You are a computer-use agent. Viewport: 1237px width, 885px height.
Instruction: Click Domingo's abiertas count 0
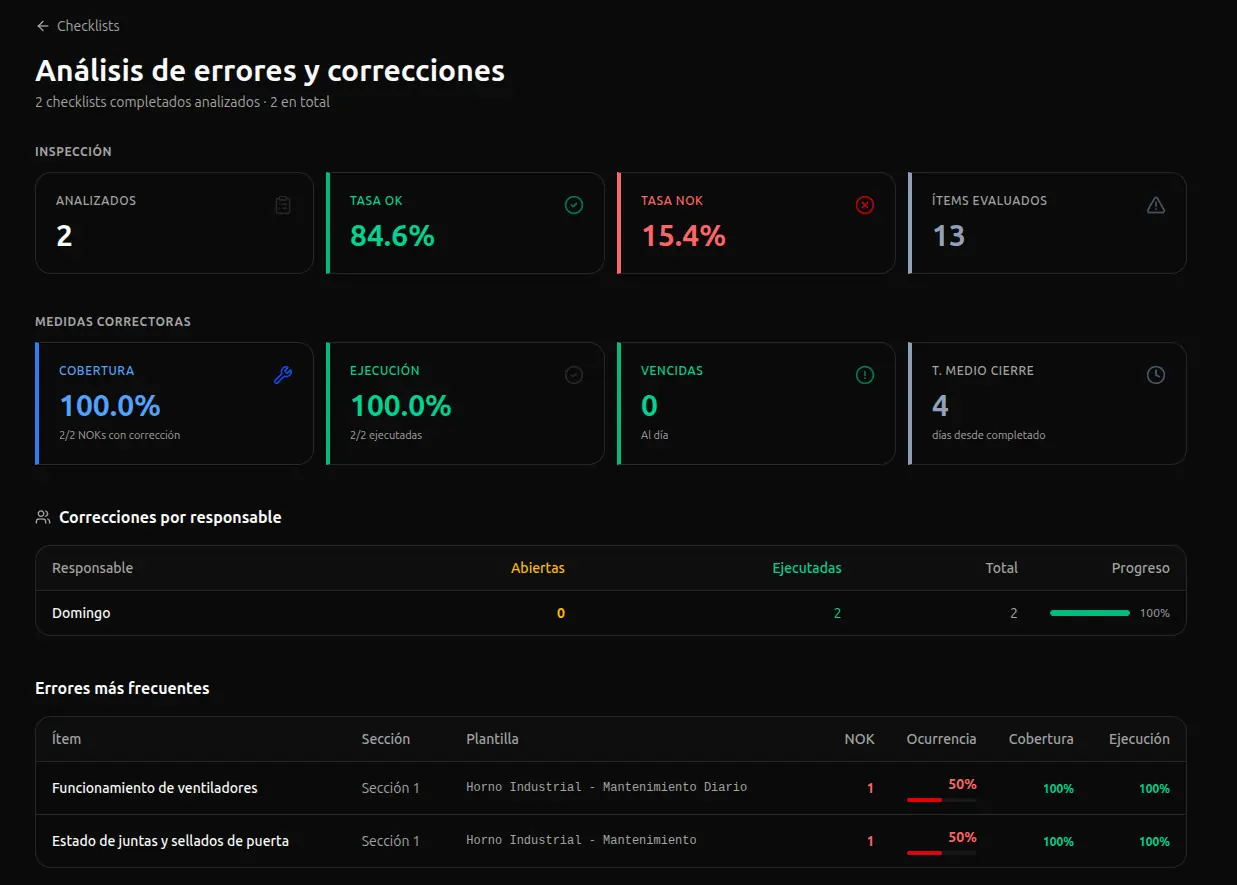pos(561,613)
